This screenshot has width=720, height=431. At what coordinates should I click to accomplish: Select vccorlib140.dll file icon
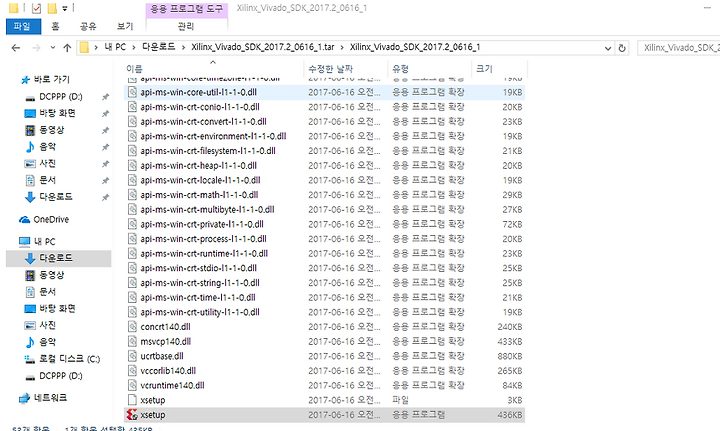[x=132, y=371]
